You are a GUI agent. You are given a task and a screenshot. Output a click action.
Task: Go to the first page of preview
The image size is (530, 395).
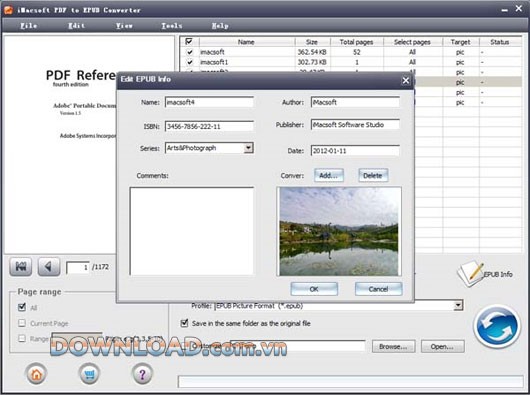pyautogui.click(x=21, y=267)
